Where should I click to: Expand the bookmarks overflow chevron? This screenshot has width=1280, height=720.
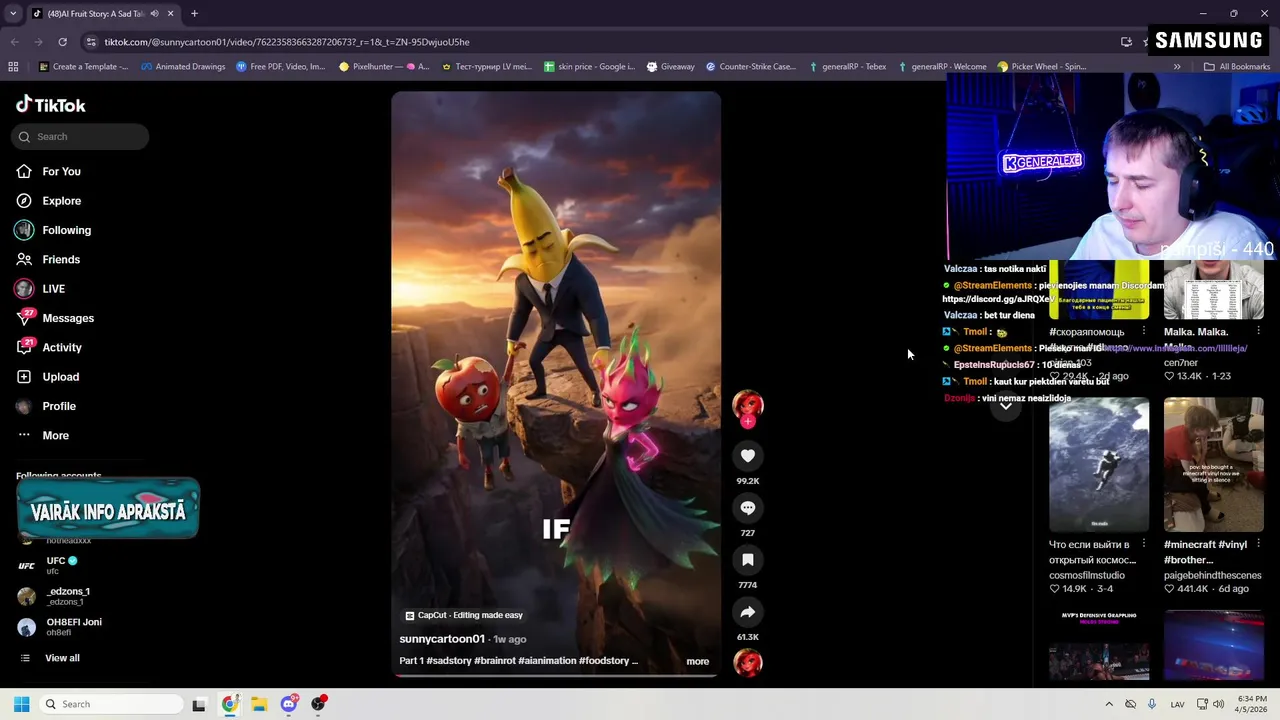point(1177,67)
